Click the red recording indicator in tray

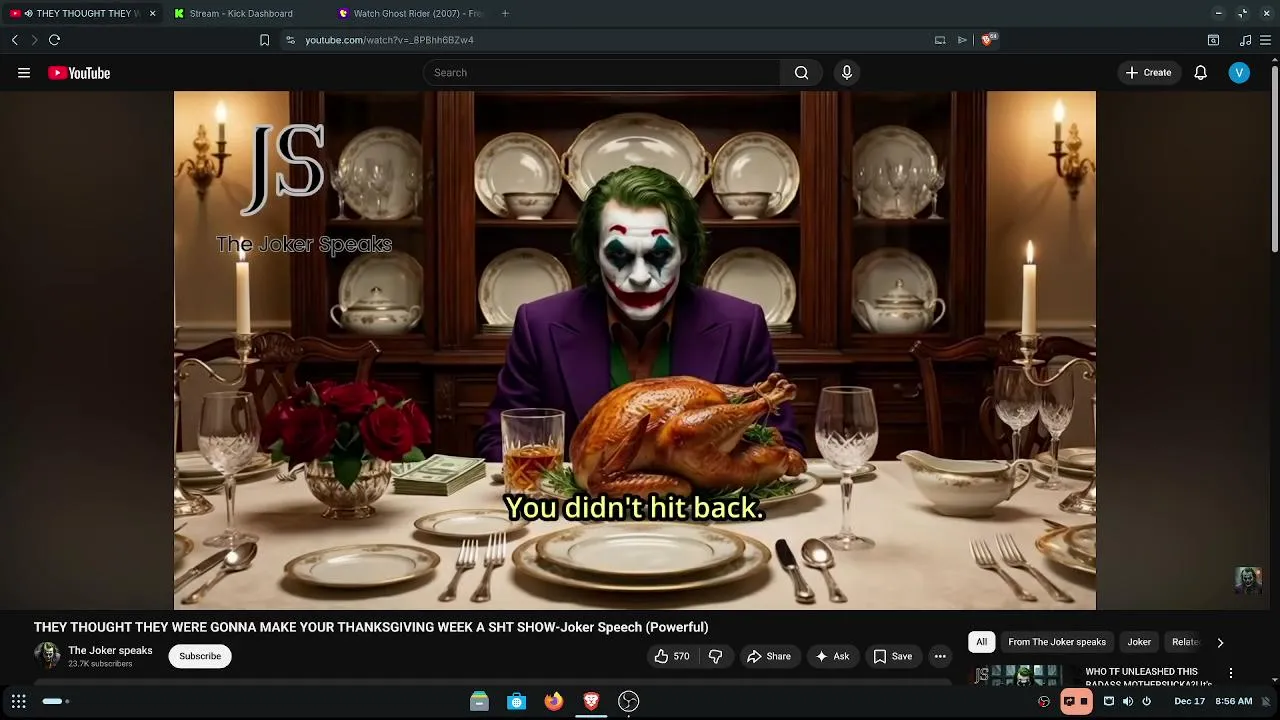tap(1076, 701)
